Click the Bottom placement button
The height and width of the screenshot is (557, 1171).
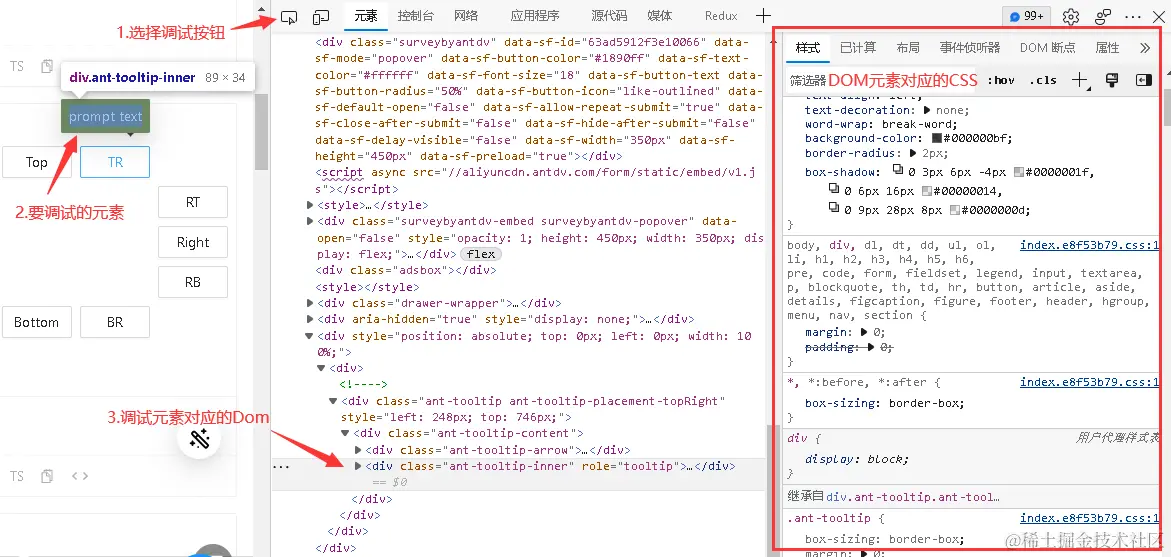point(37,322)
